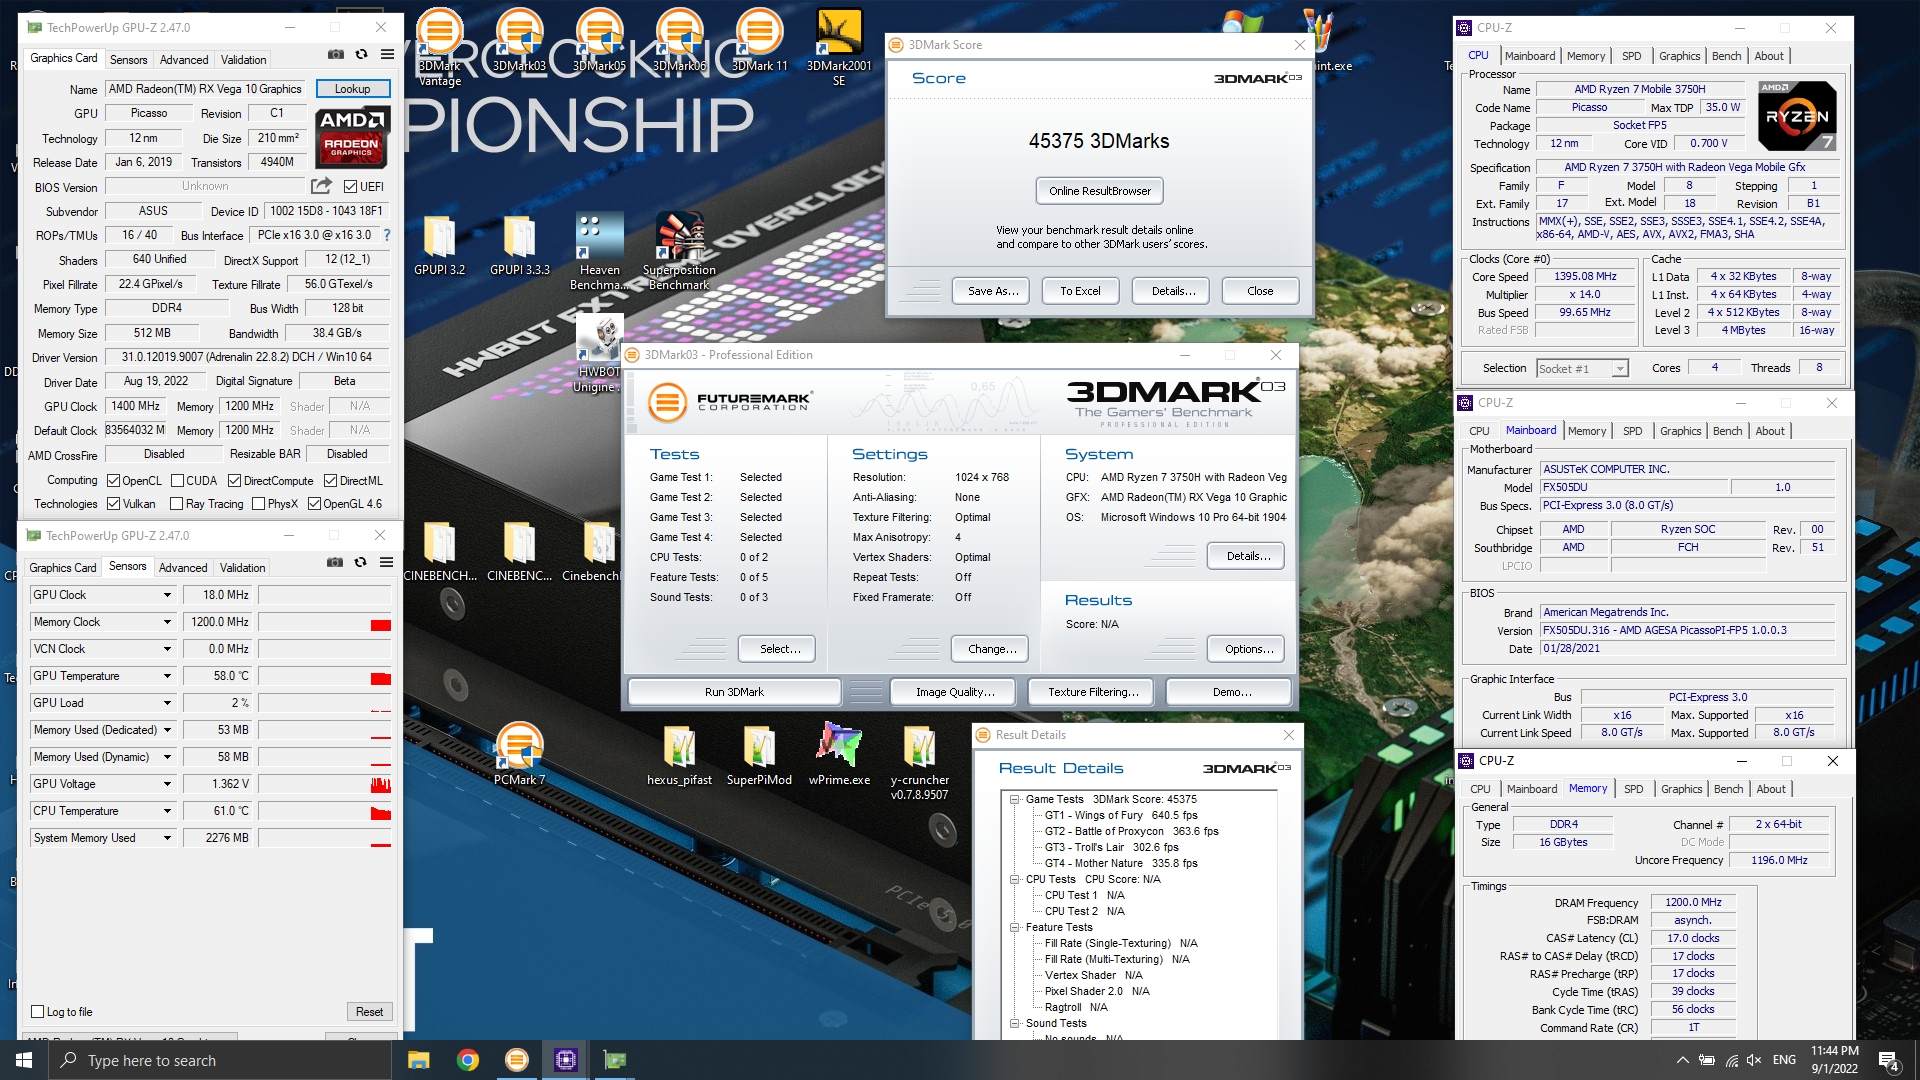Click GPU-Z refresh icon in top window
This screenshot has height=1080, width=1920.
pos(361,55)
